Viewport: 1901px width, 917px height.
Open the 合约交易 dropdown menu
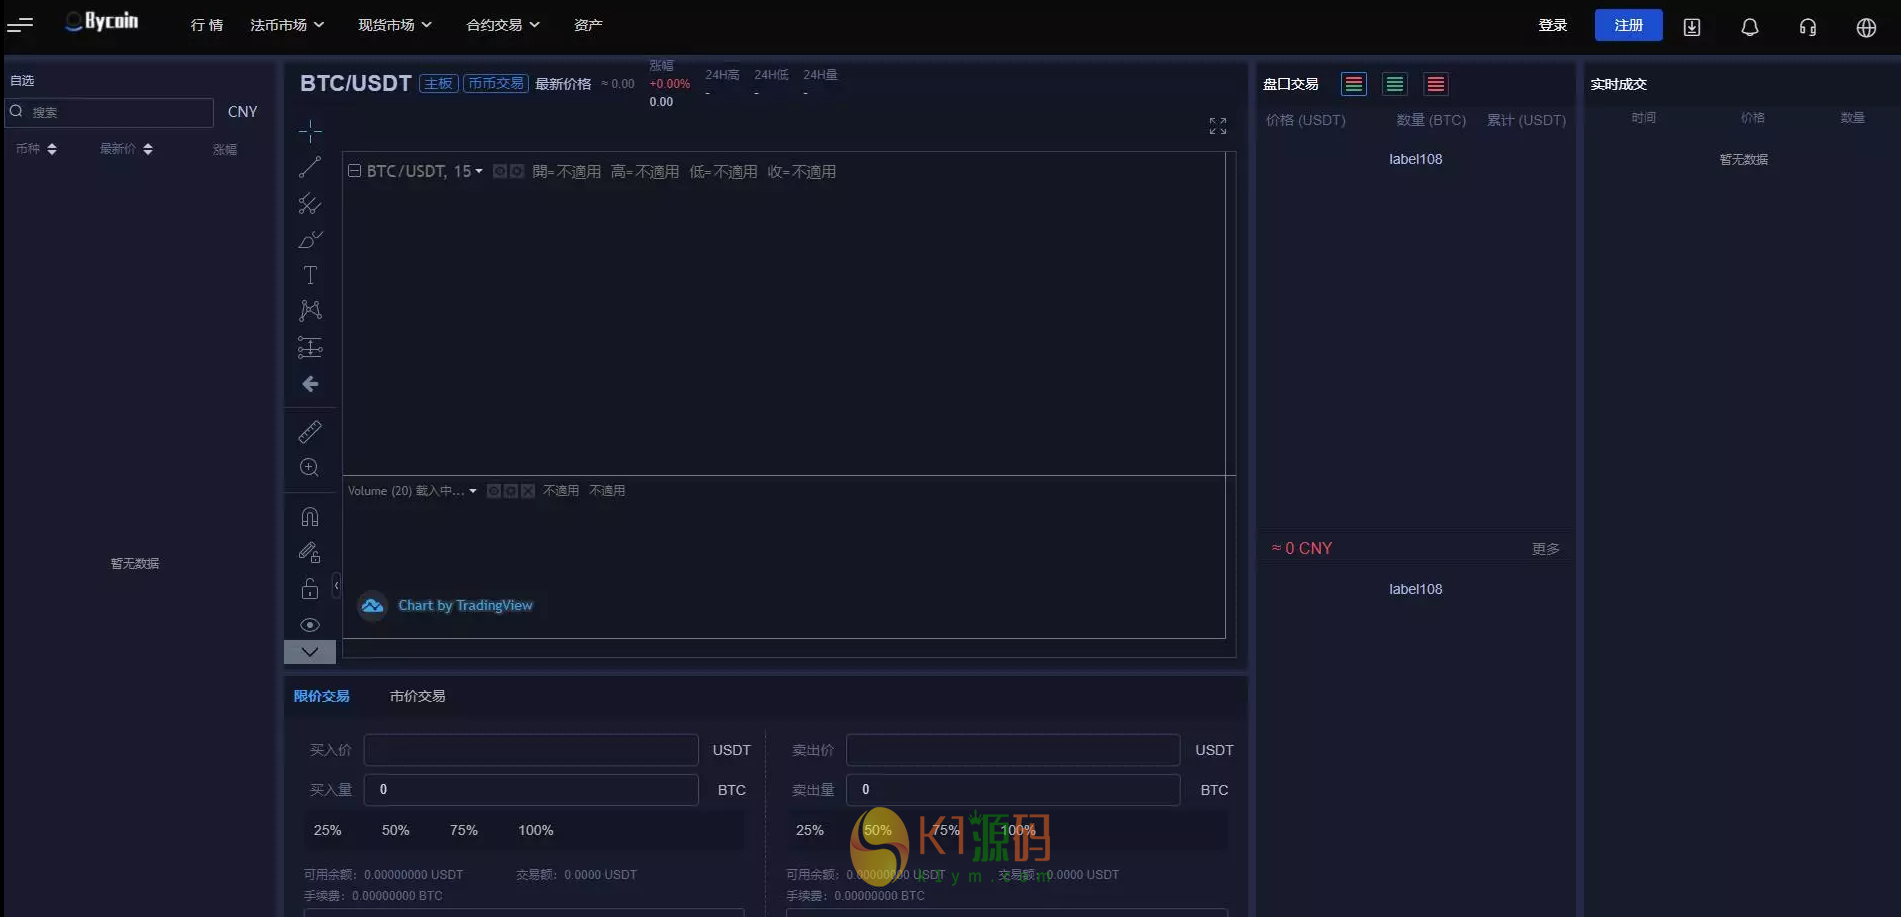pyautogui.click(x=503, y=25)
